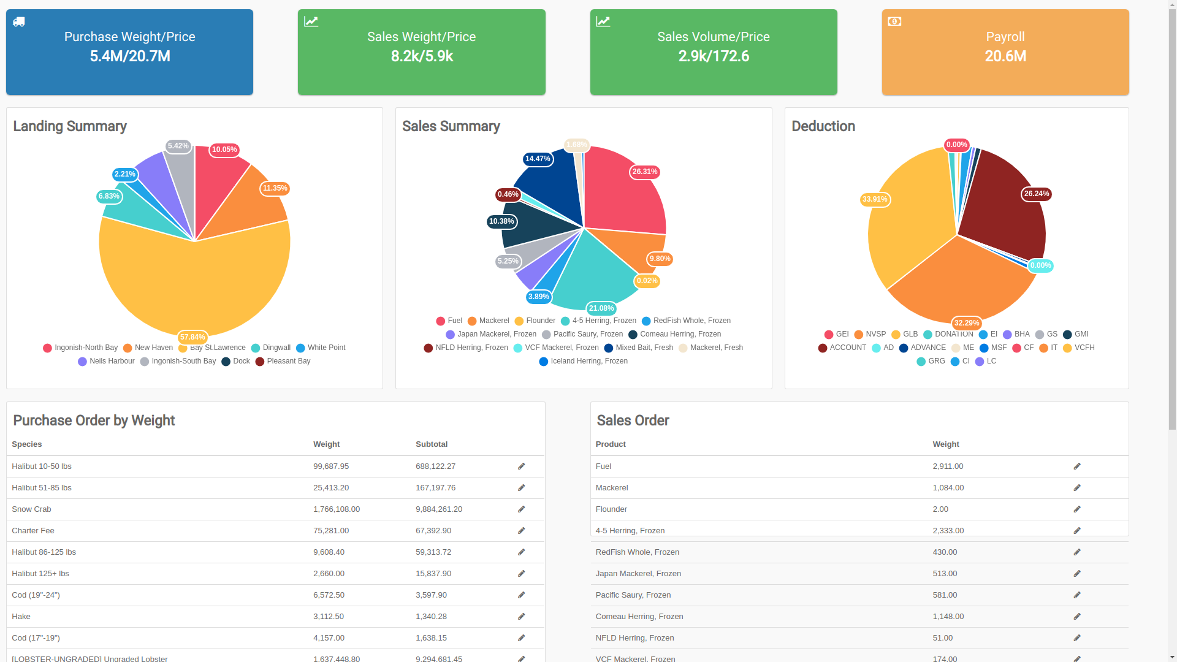Edit the Hake row in Purchase Order
Screen dimensions: 1177x662
coord(521,616)
